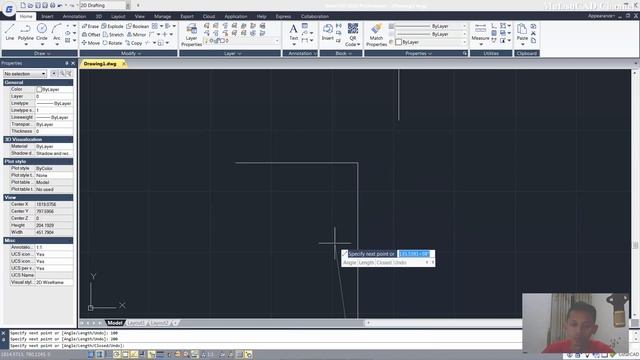
Task: Click the Insert block icon
Action: [x=328, y=32]
